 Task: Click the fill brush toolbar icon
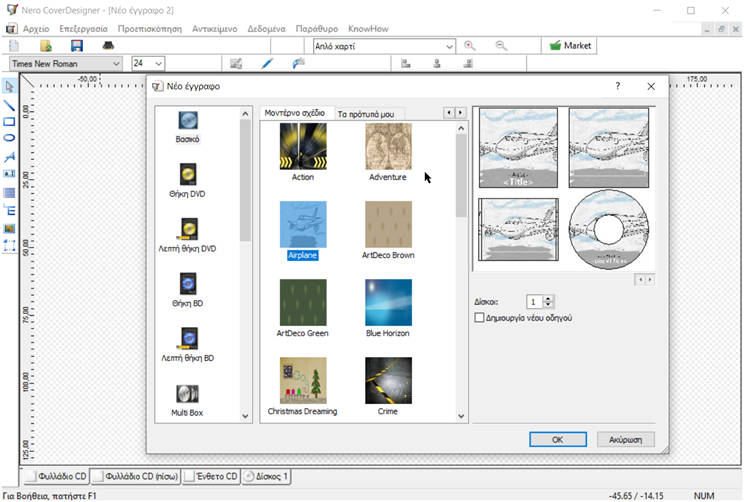pyautogui.click(x=298, y=63)
